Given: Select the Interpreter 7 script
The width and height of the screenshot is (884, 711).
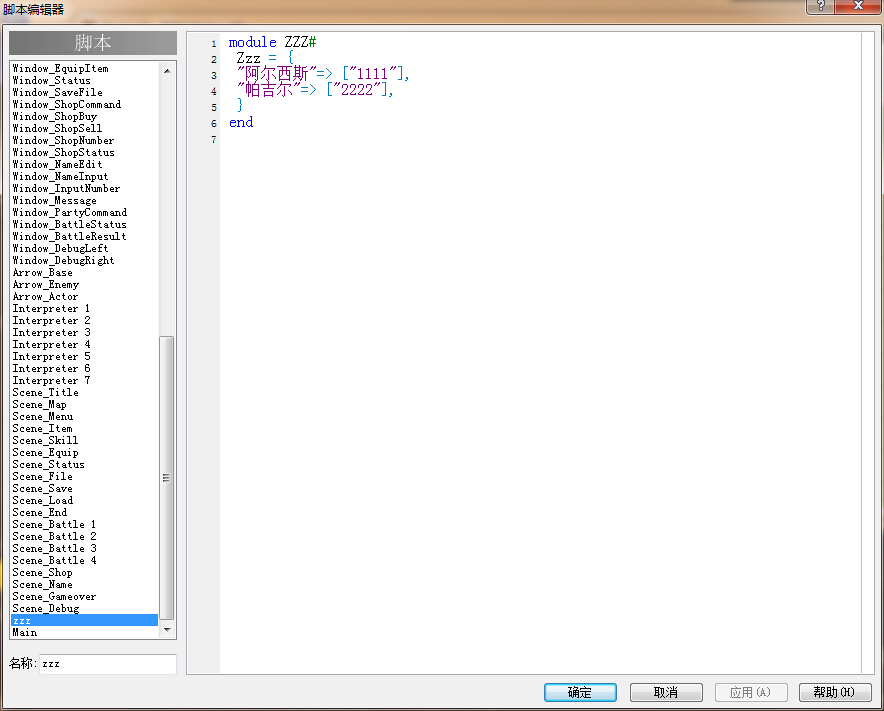Looking at the screenshot, I should [x=84, y=381].
